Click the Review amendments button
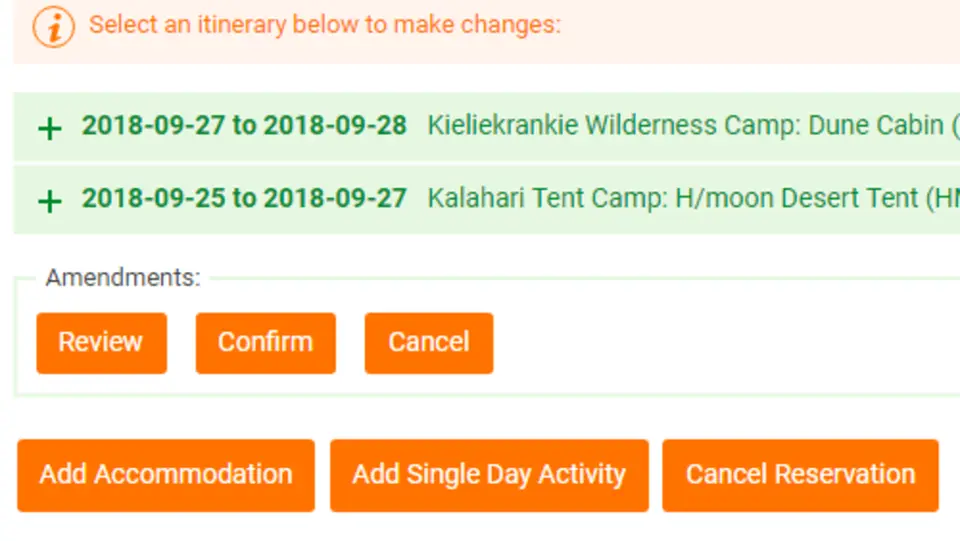The width and height of the screenshot is (960, 541). pyautogui.click(x=102, y=343)
